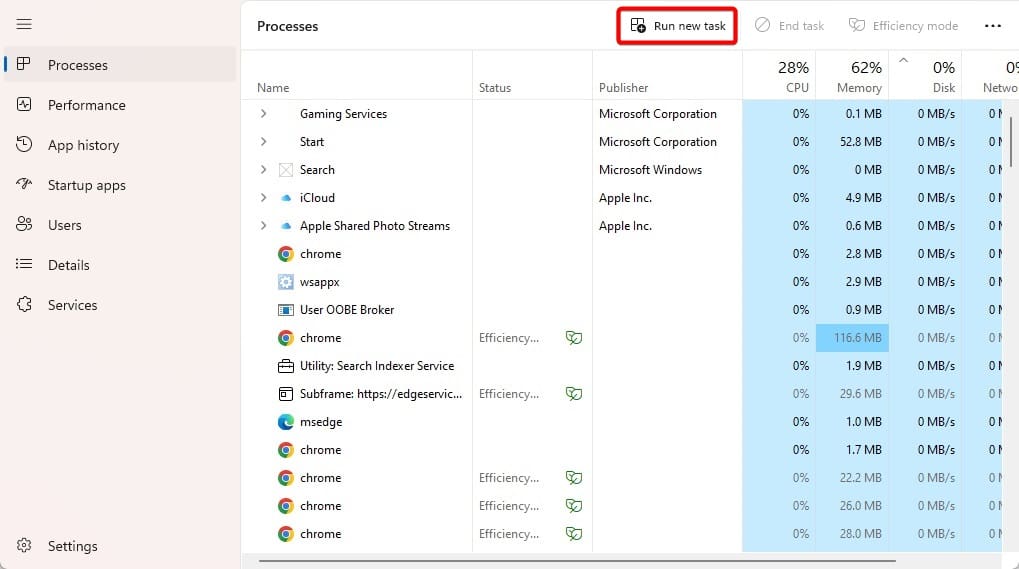
Task: Expand Apple Shared Photo Streams group
Action: (264, 226)
